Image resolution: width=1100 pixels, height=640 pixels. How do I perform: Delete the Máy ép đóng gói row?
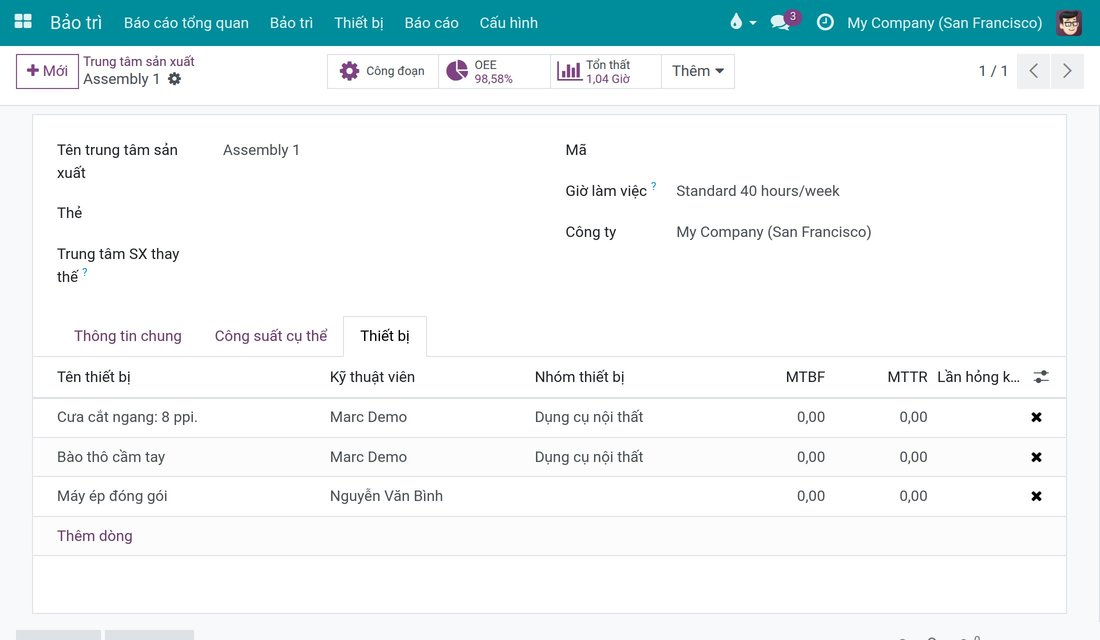(1036, 496)
